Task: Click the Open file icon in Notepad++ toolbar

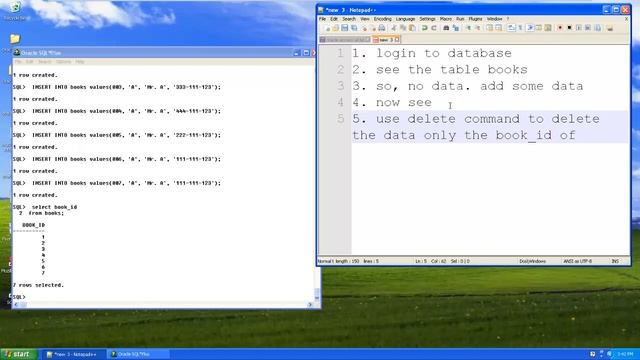Action: pos(336,28)
